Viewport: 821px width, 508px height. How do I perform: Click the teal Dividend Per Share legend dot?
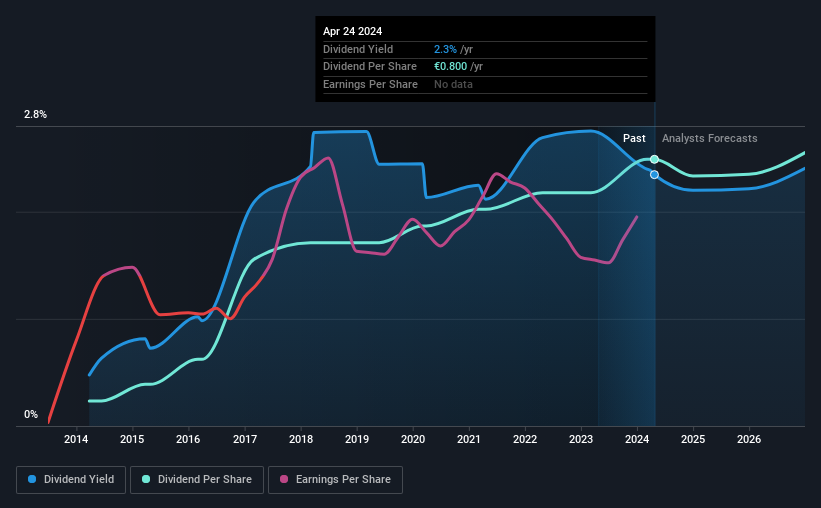coord(146,479)
